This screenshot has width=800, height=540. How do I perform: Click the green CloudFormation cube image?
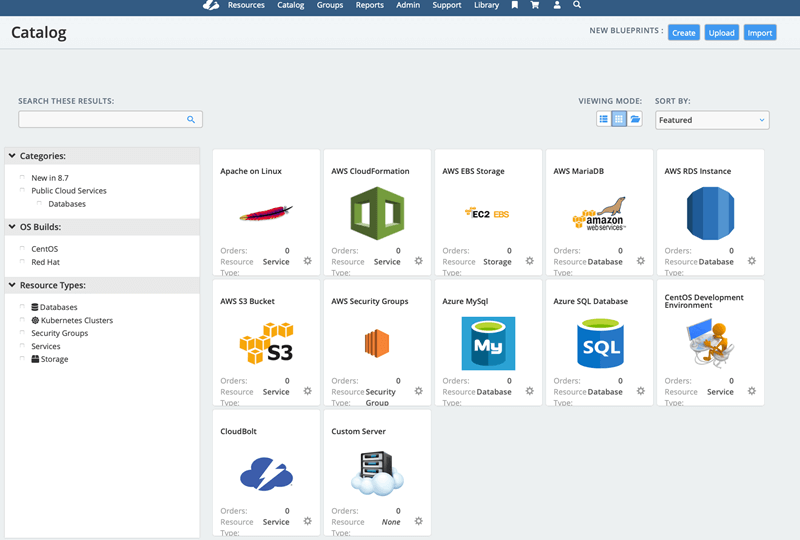[x=377, y=213]
